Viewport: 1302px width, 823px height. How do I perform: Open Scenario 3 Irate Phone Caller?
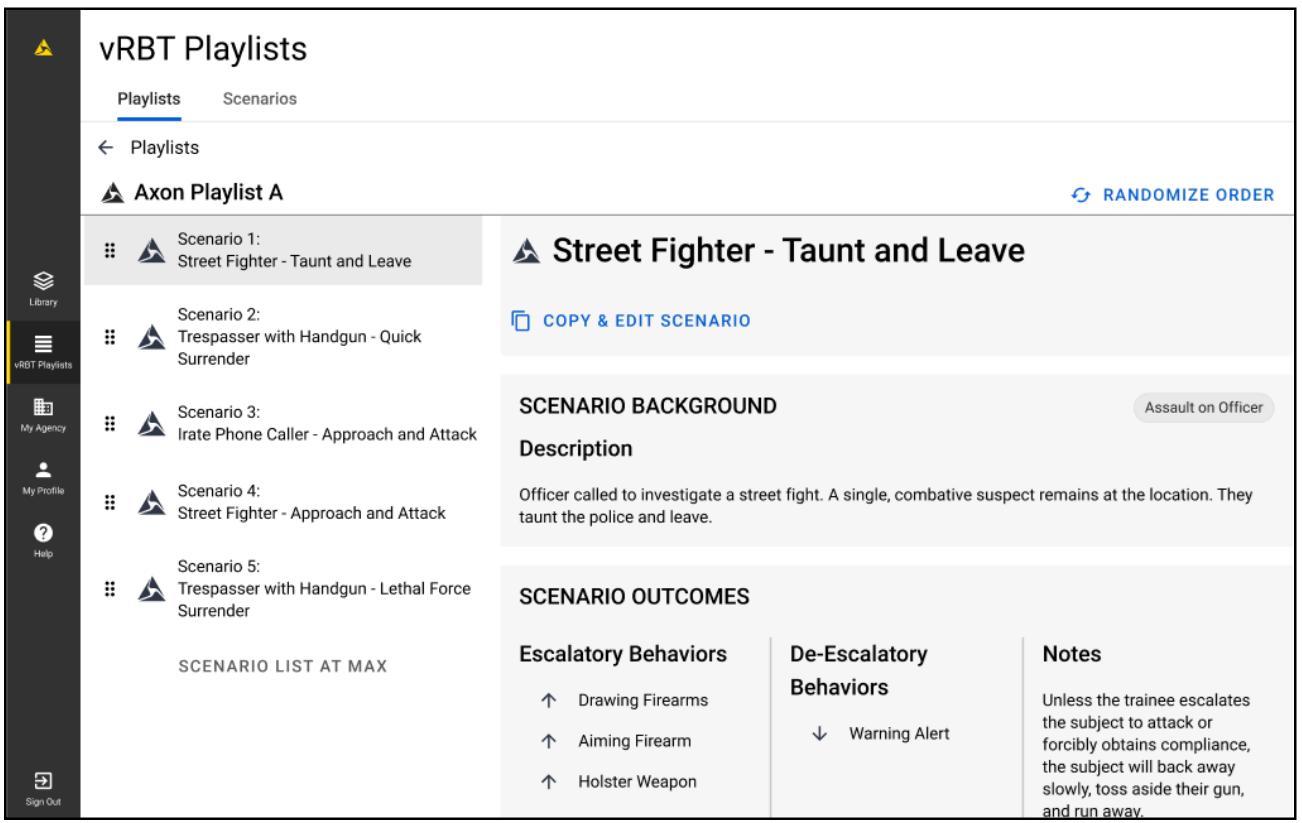pos(326,424)
